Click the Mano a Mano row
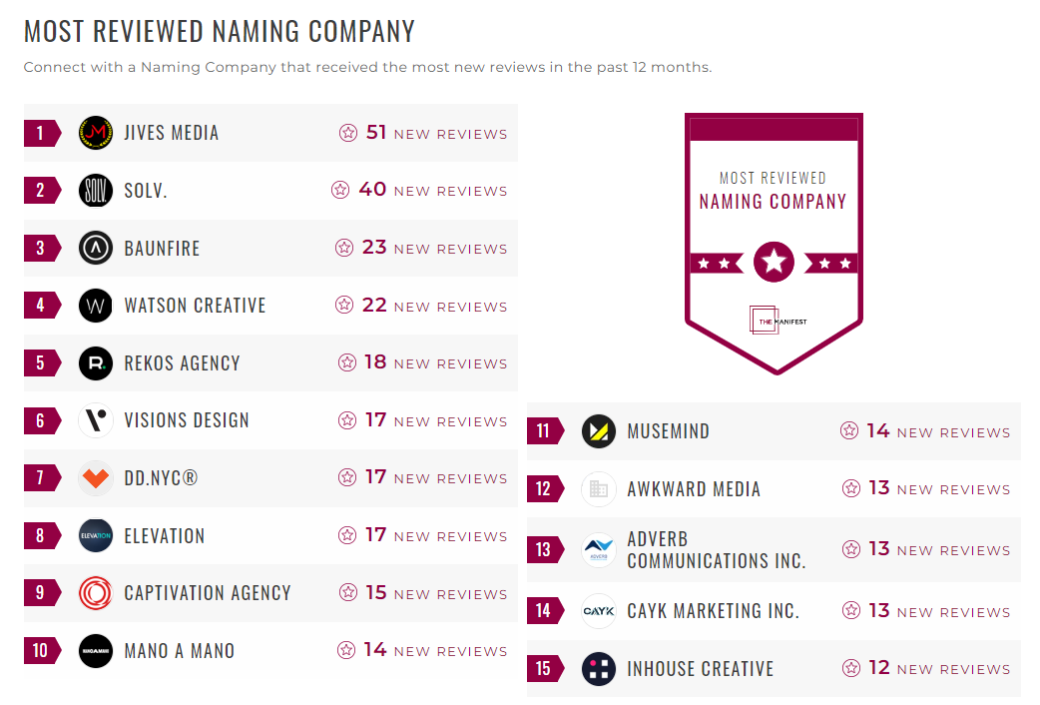The width and height of the screenshot is (1040, 705). 180,651
